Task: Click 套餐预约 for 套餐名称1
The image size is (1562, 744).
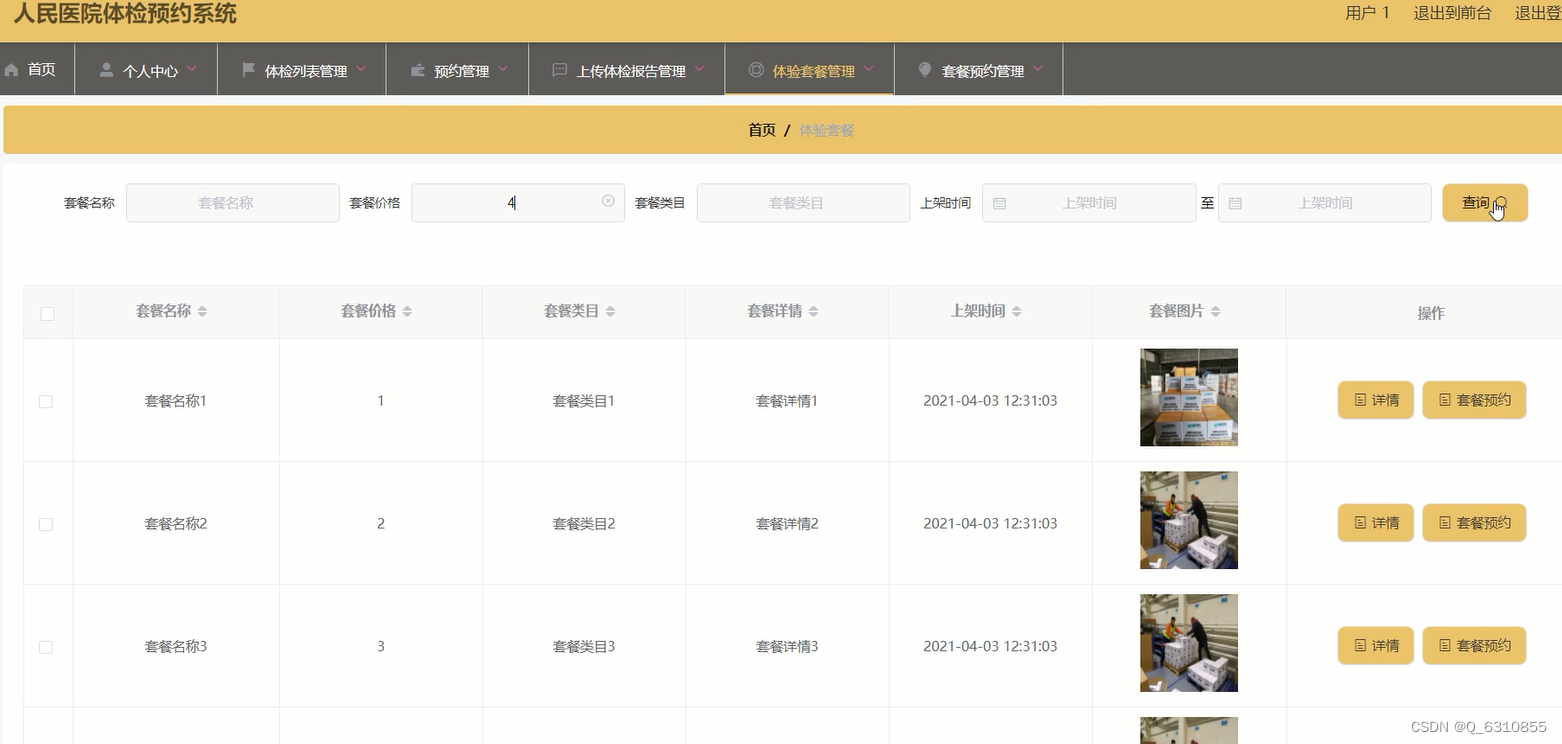Action: [x=1474, y=400]
